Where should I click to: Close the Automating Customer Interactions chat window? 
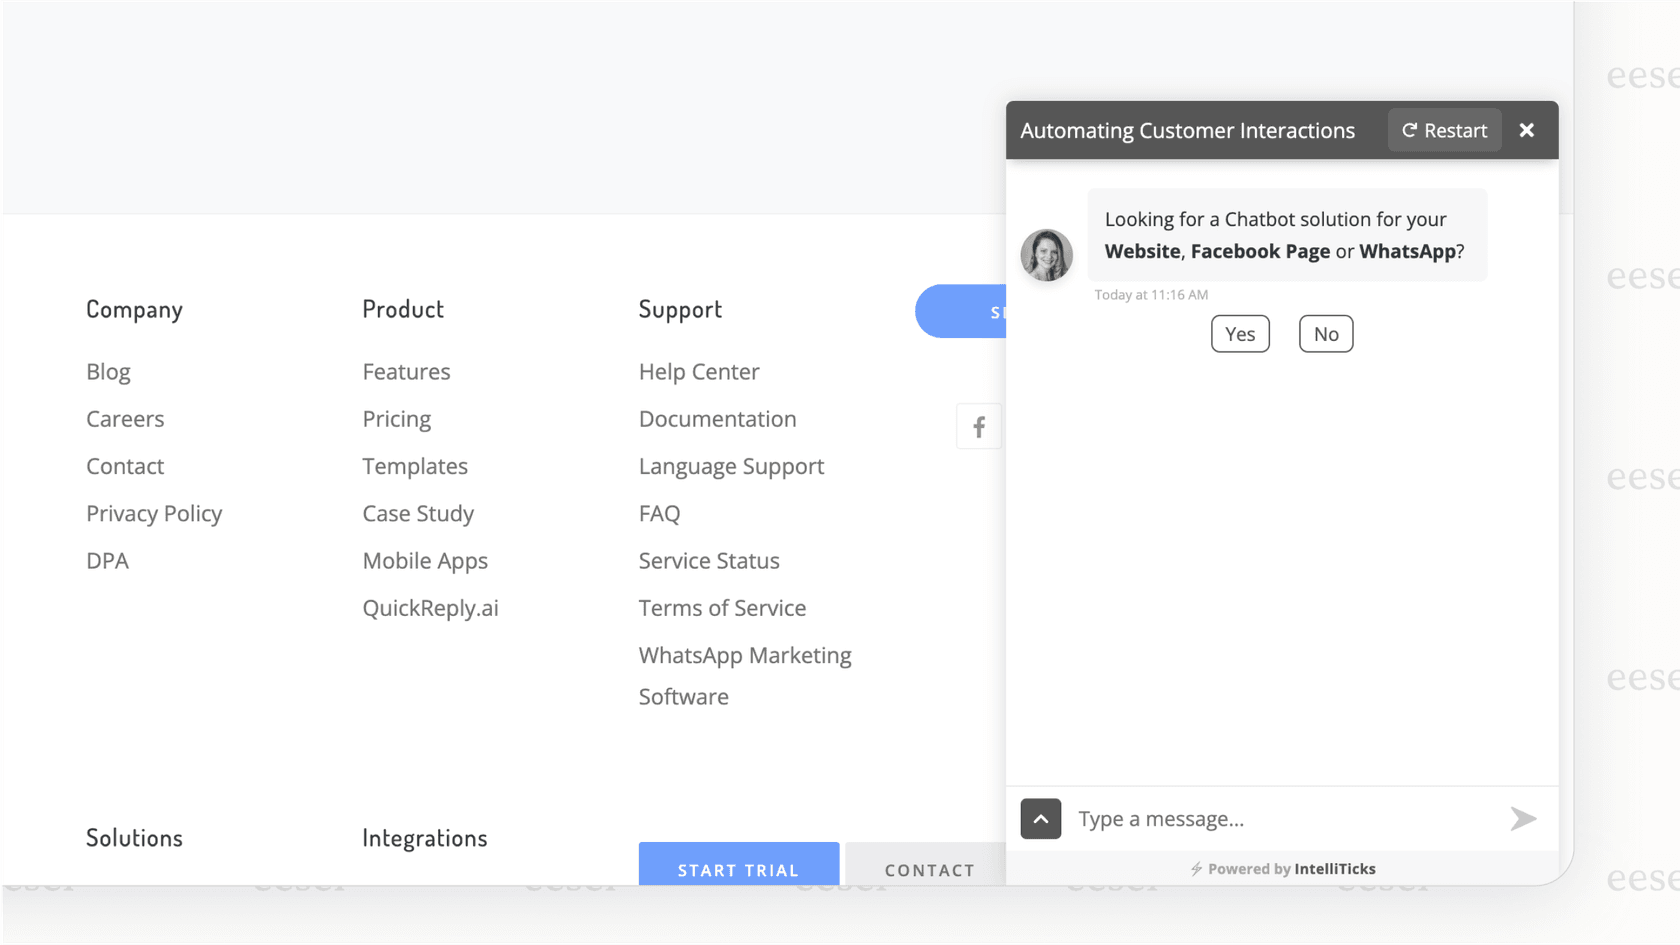(x=1527, y=130)
